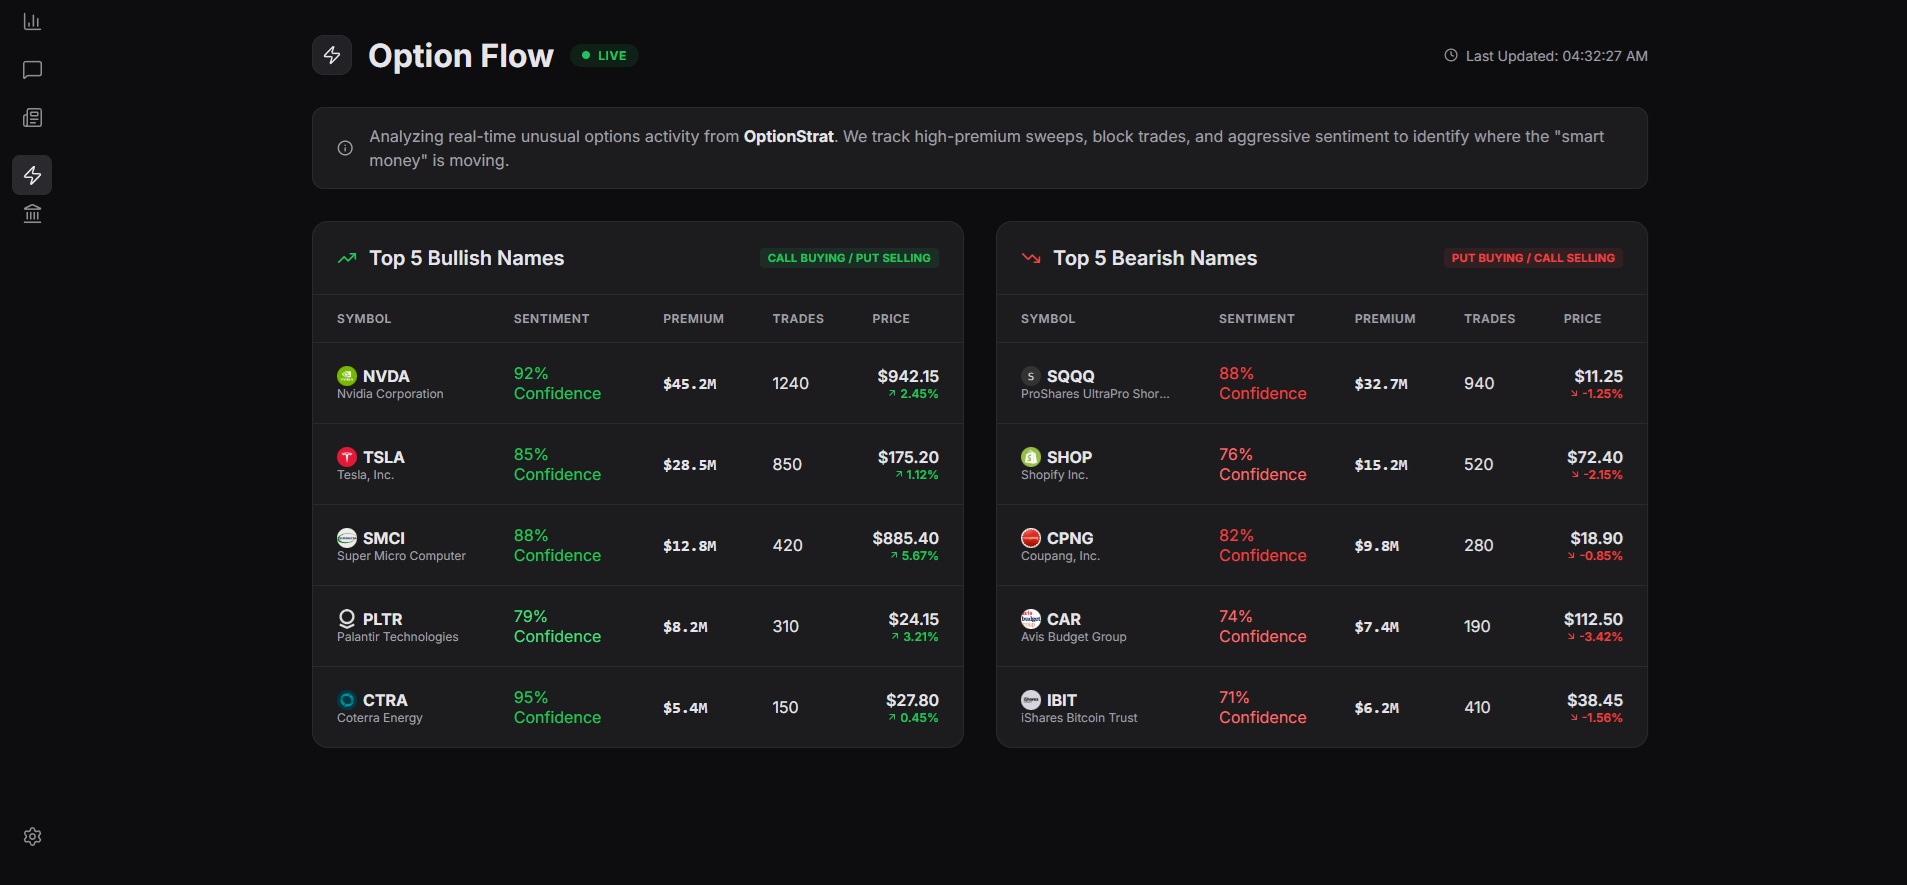This screenshot has width=1907, height=885.
Task: Open the bar chart sidebar icon
Action: (32, 21)
